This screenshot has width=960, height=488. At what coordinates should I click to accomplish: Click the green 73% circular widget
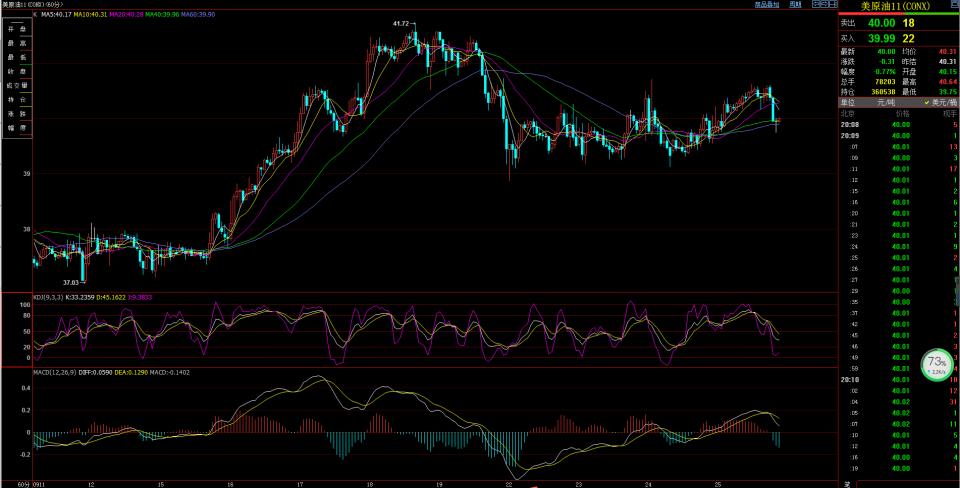click(937, 364)
